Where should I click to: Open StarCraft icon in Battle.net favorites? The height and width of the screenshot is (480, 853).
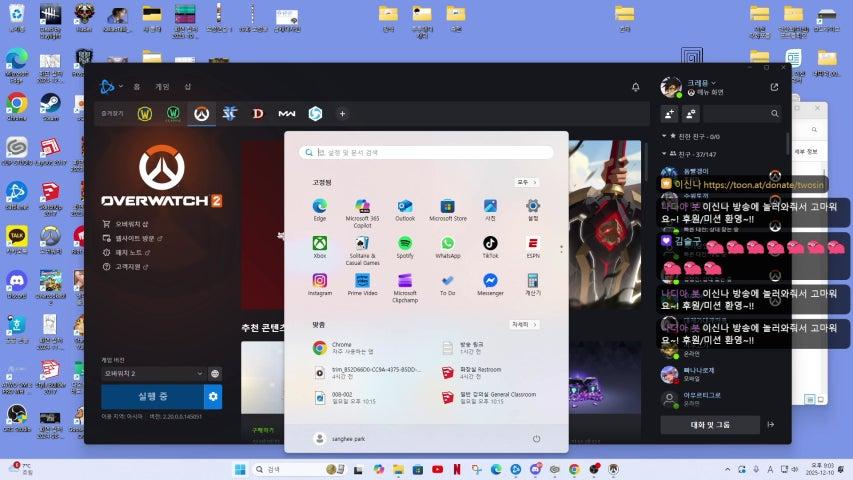click(x=229, y=114)
